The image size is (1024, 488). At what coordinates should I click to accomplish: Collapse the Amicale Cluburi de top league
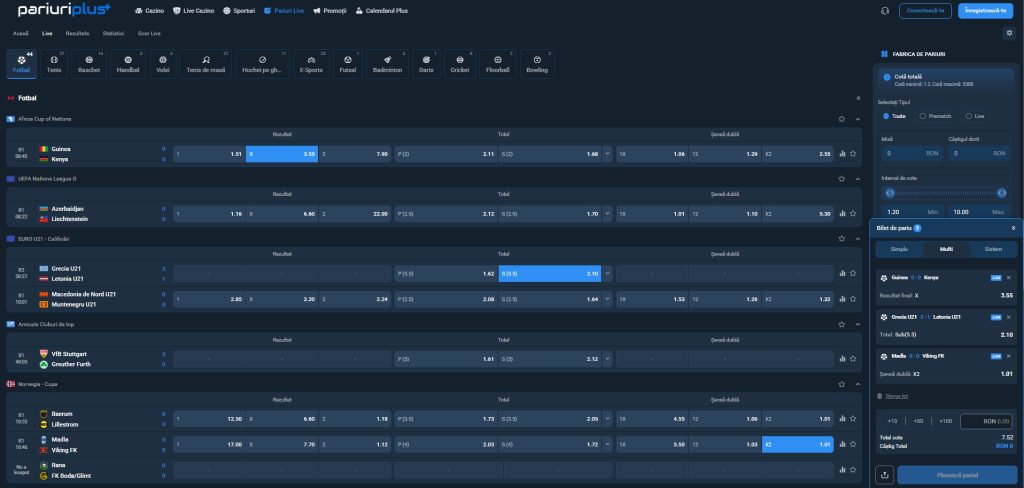(857, 324)
